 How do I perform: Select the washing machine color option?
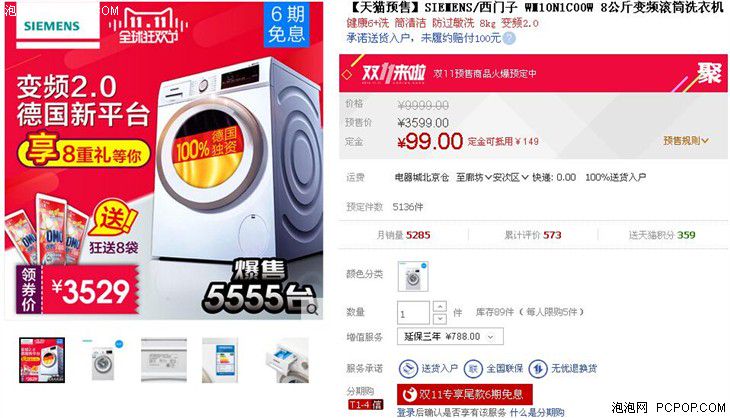(x=413, y=276)
